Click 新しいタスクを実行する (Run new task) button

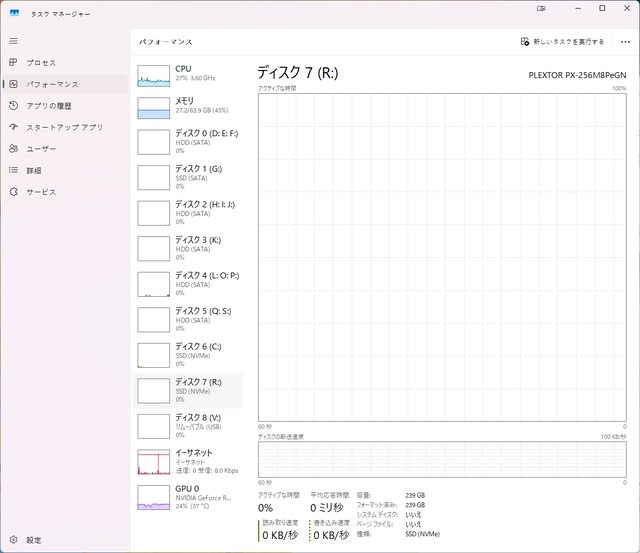pos(562,42)
